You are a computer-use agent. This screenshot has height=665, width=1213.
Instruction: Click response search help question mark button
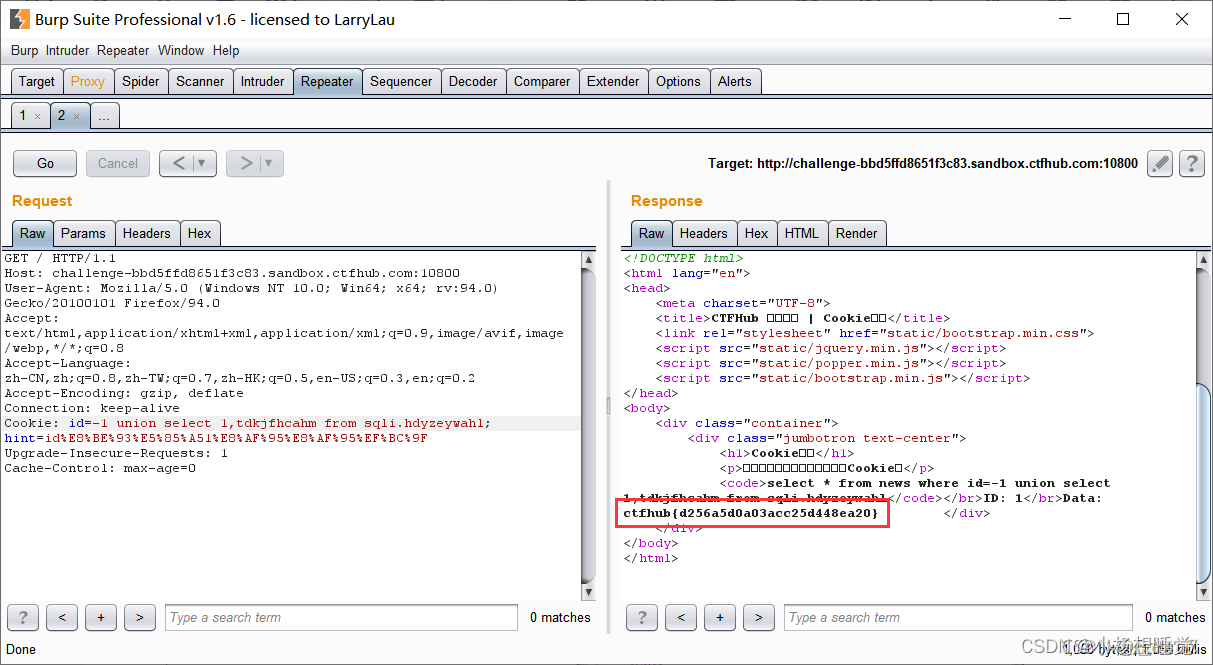coord(642,617)
